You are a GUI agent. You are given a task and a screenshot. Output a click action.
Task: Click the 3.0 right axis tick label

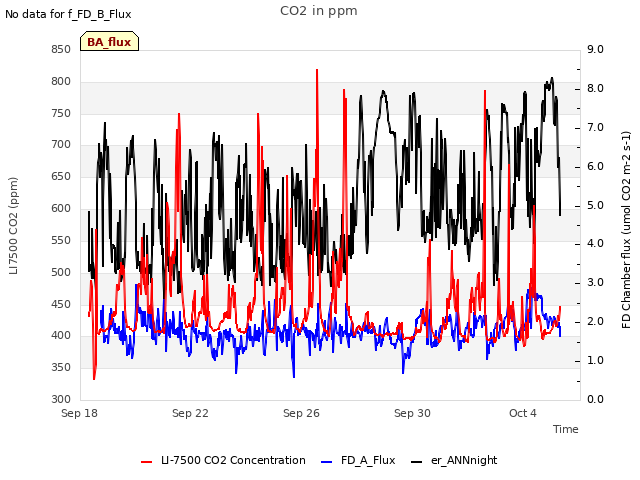(596, 282)
